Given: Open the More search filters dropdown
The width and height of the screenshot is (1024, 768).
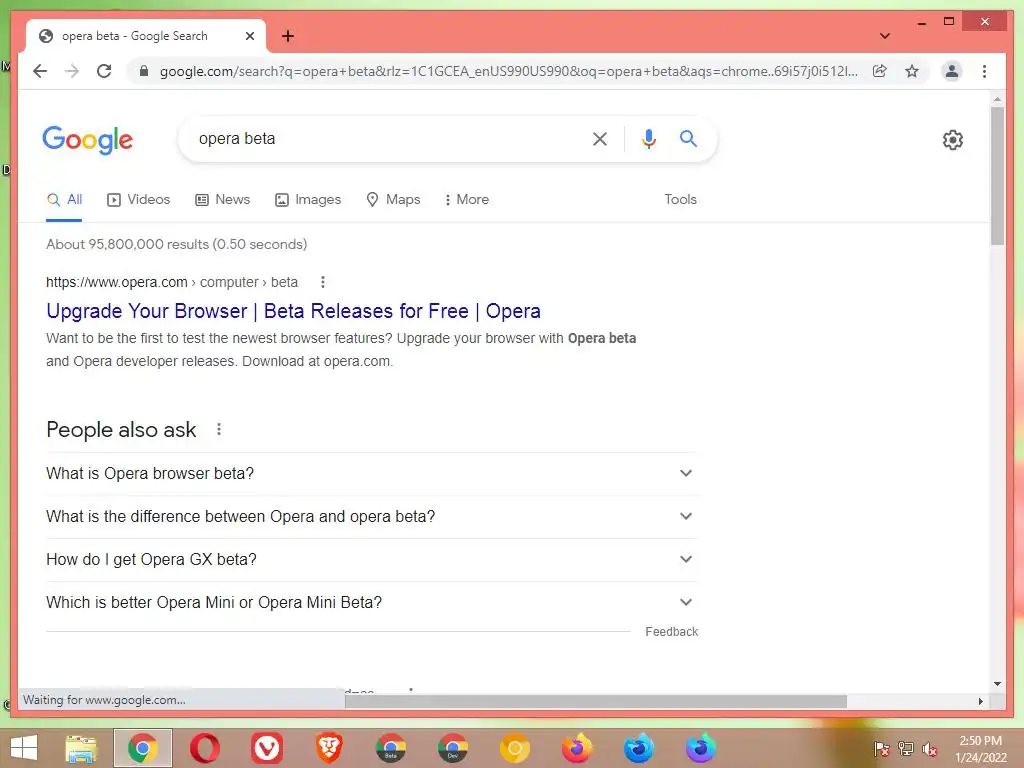Looking at the screenshot, I should tap(466, 199).
